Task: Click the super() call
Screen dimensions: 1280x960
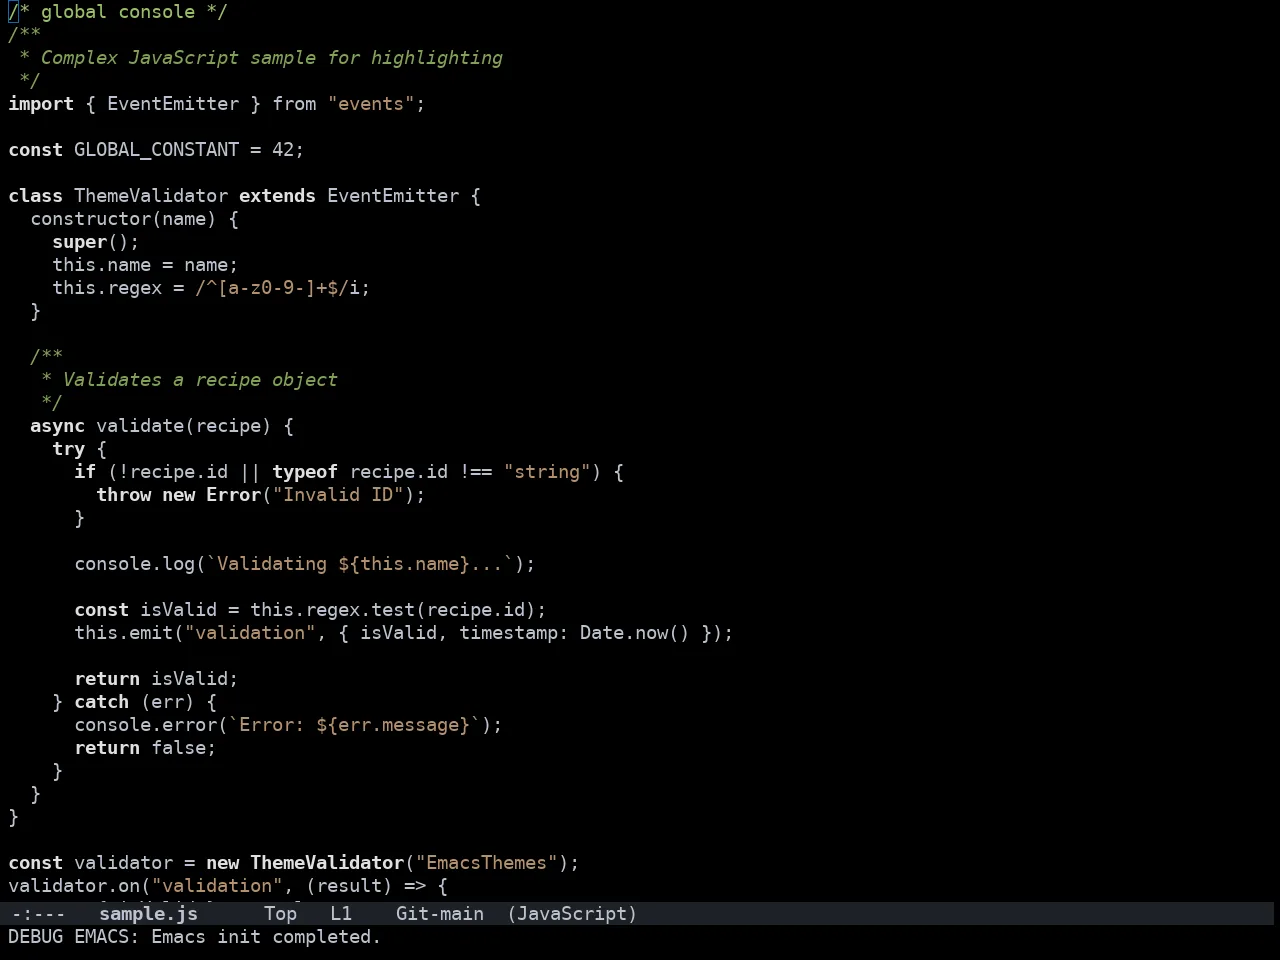Action: tap(90, 242)
